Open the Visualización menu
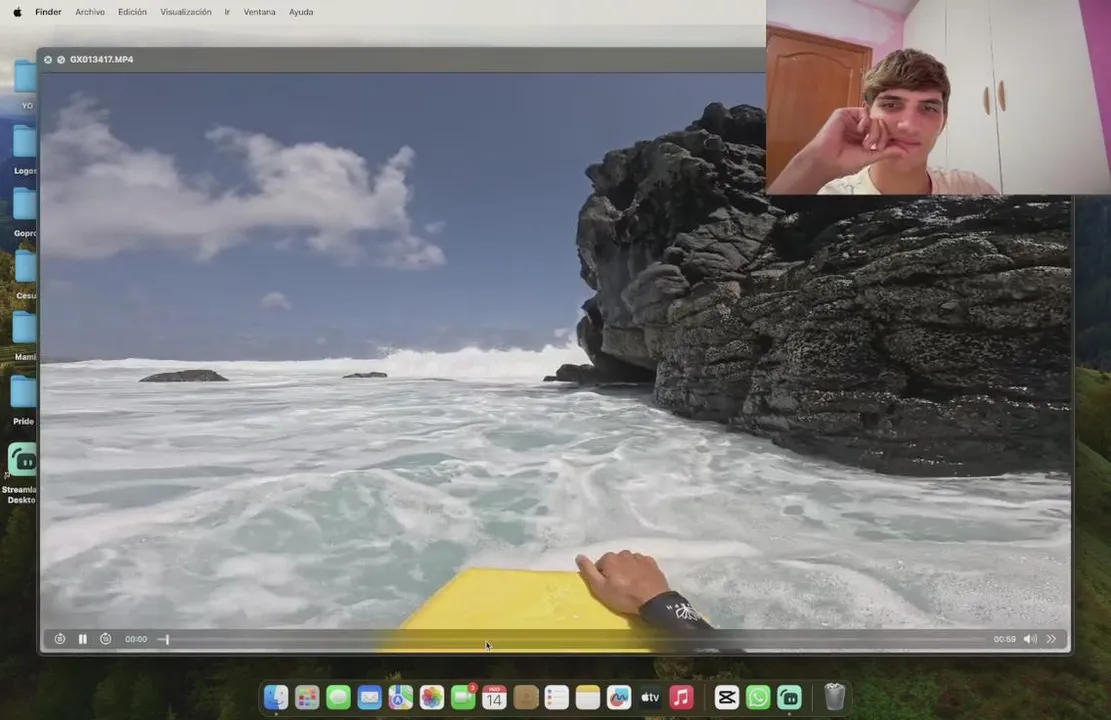The height and width of the screenshot is (720, 1111). tap(186, 12)
